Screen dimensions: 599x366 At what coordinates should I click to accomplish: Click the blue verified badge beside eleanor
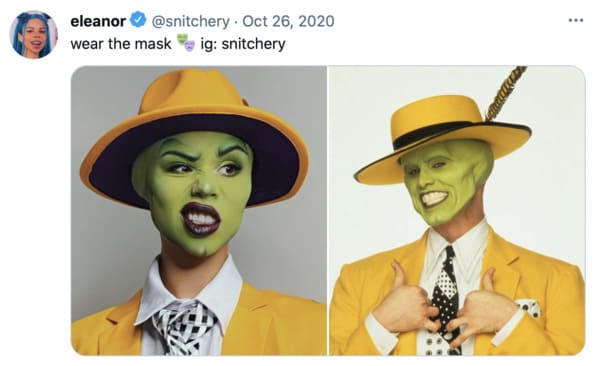tap(138, 20)
